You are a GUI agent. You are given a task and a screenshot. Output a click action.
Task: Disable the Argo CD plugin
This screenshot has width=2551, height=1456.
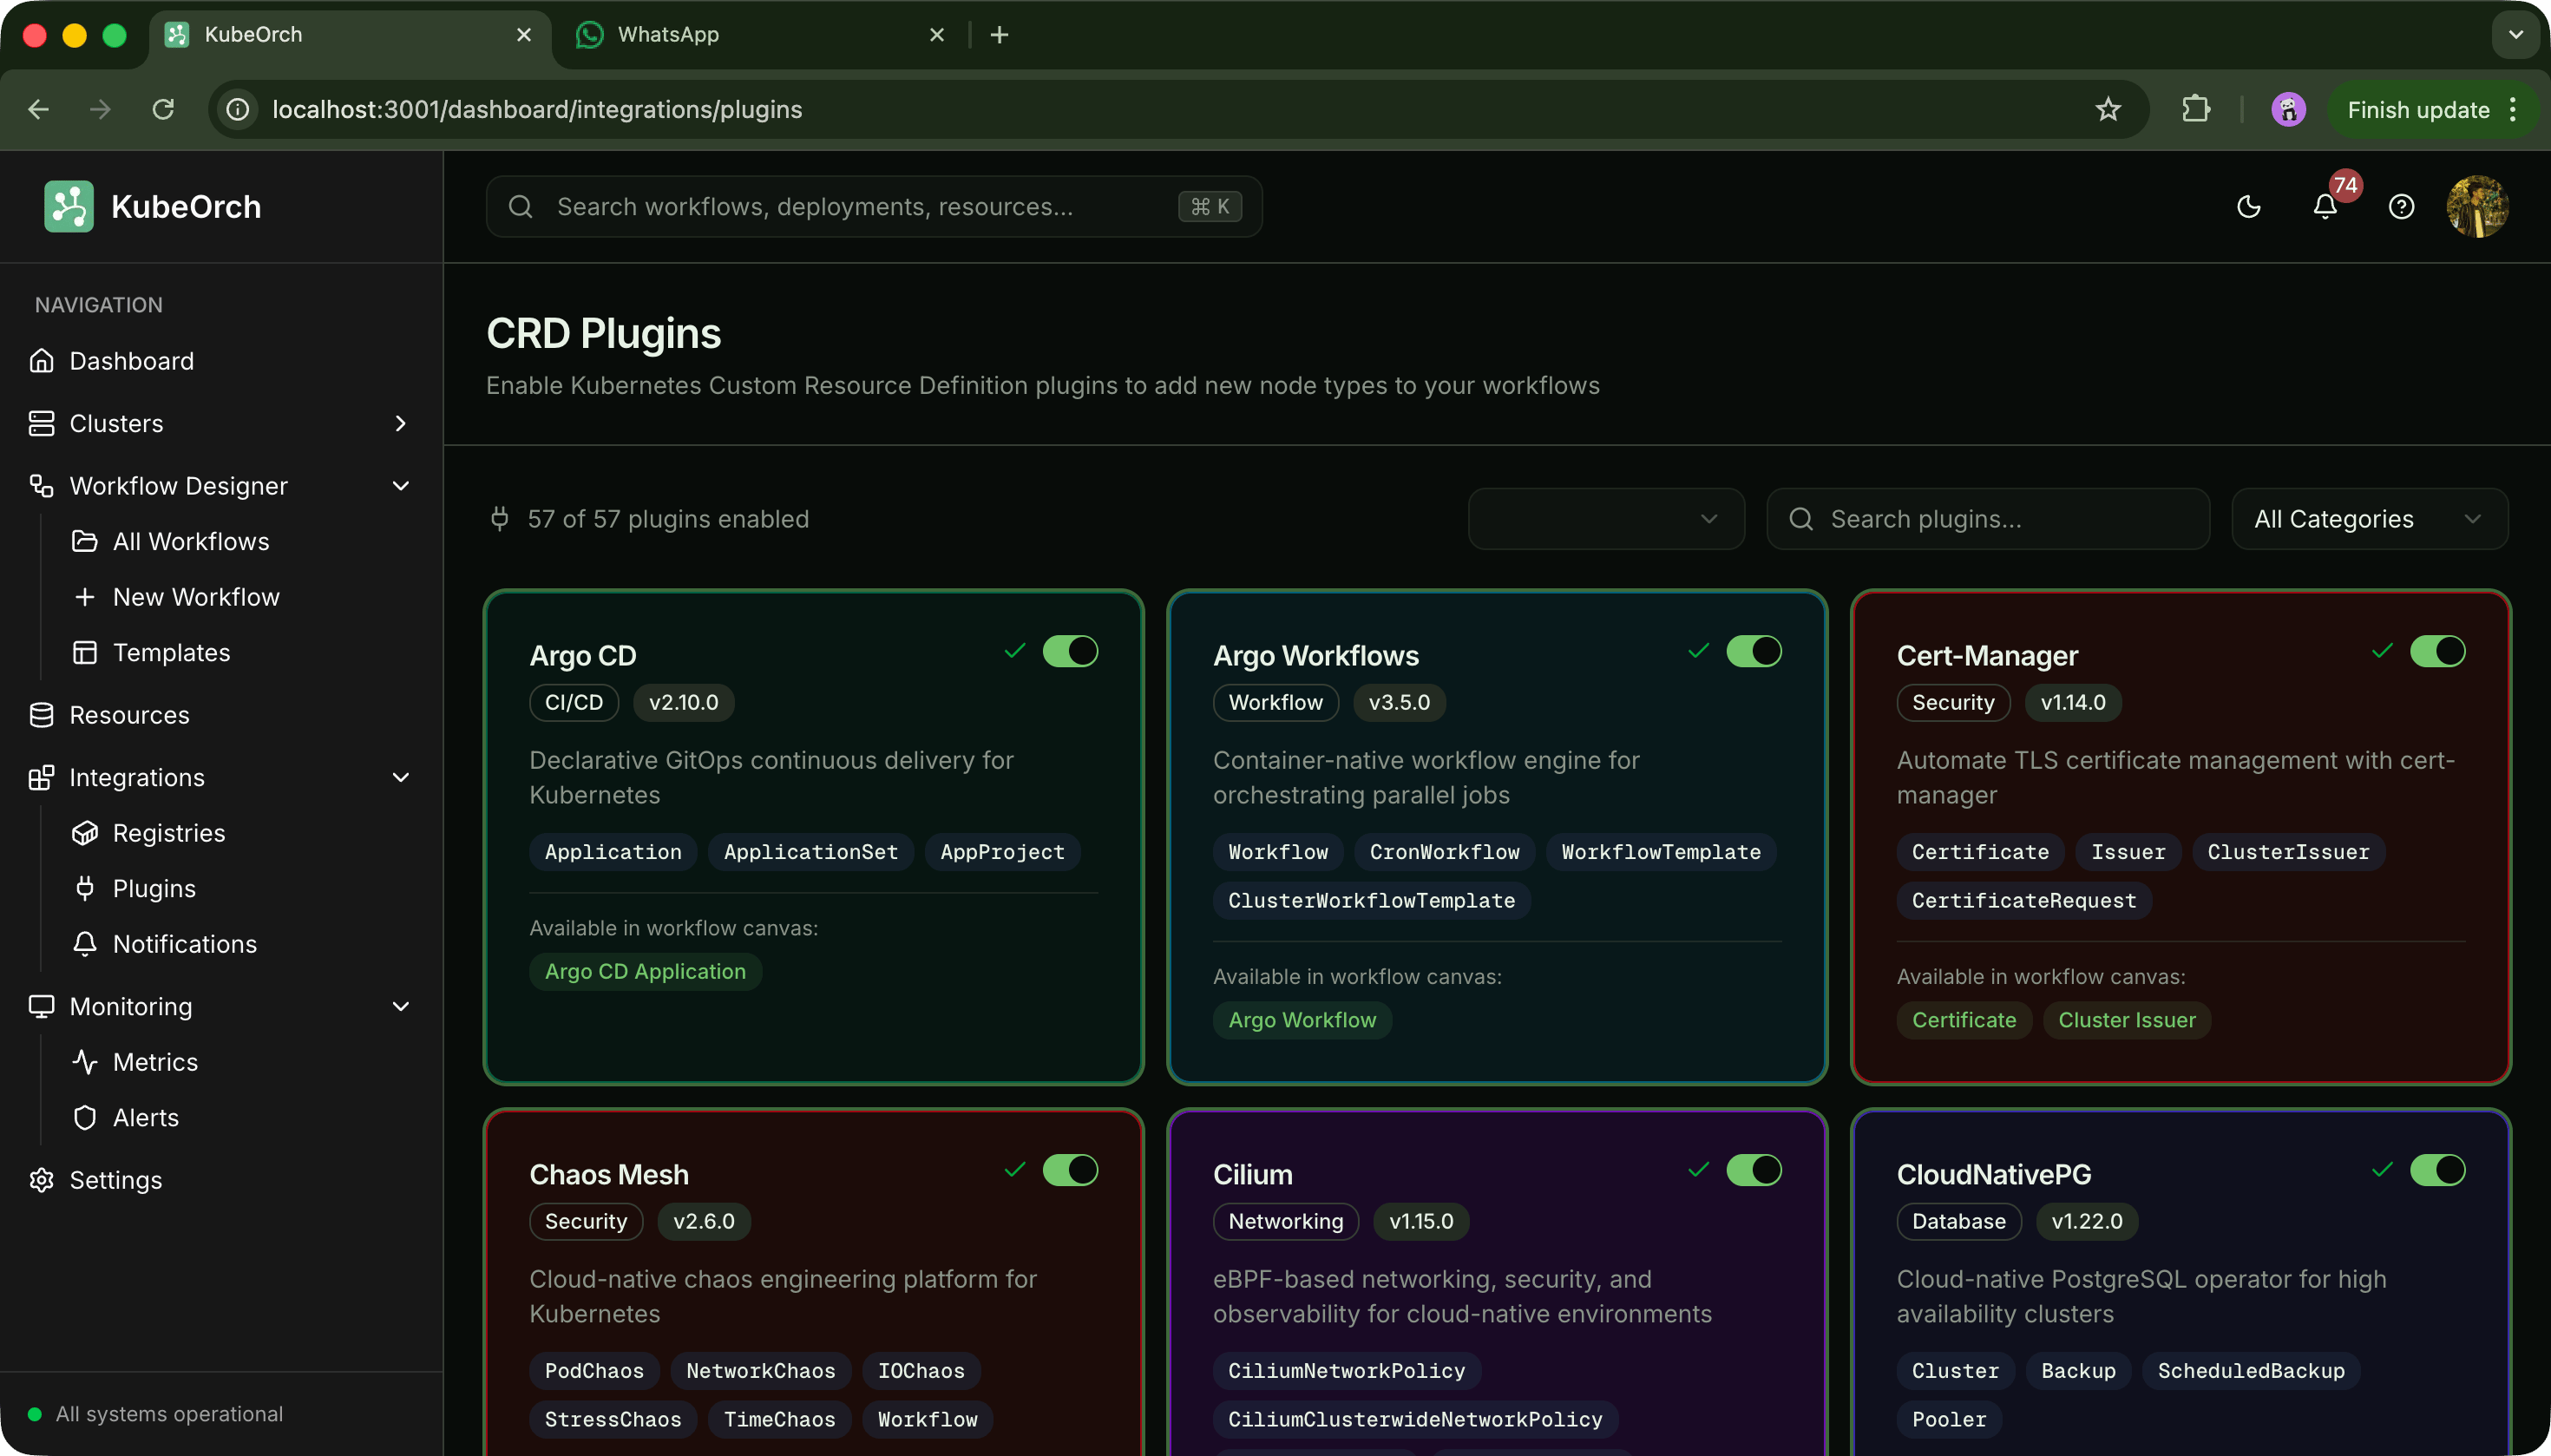(x=1071, y=651)
